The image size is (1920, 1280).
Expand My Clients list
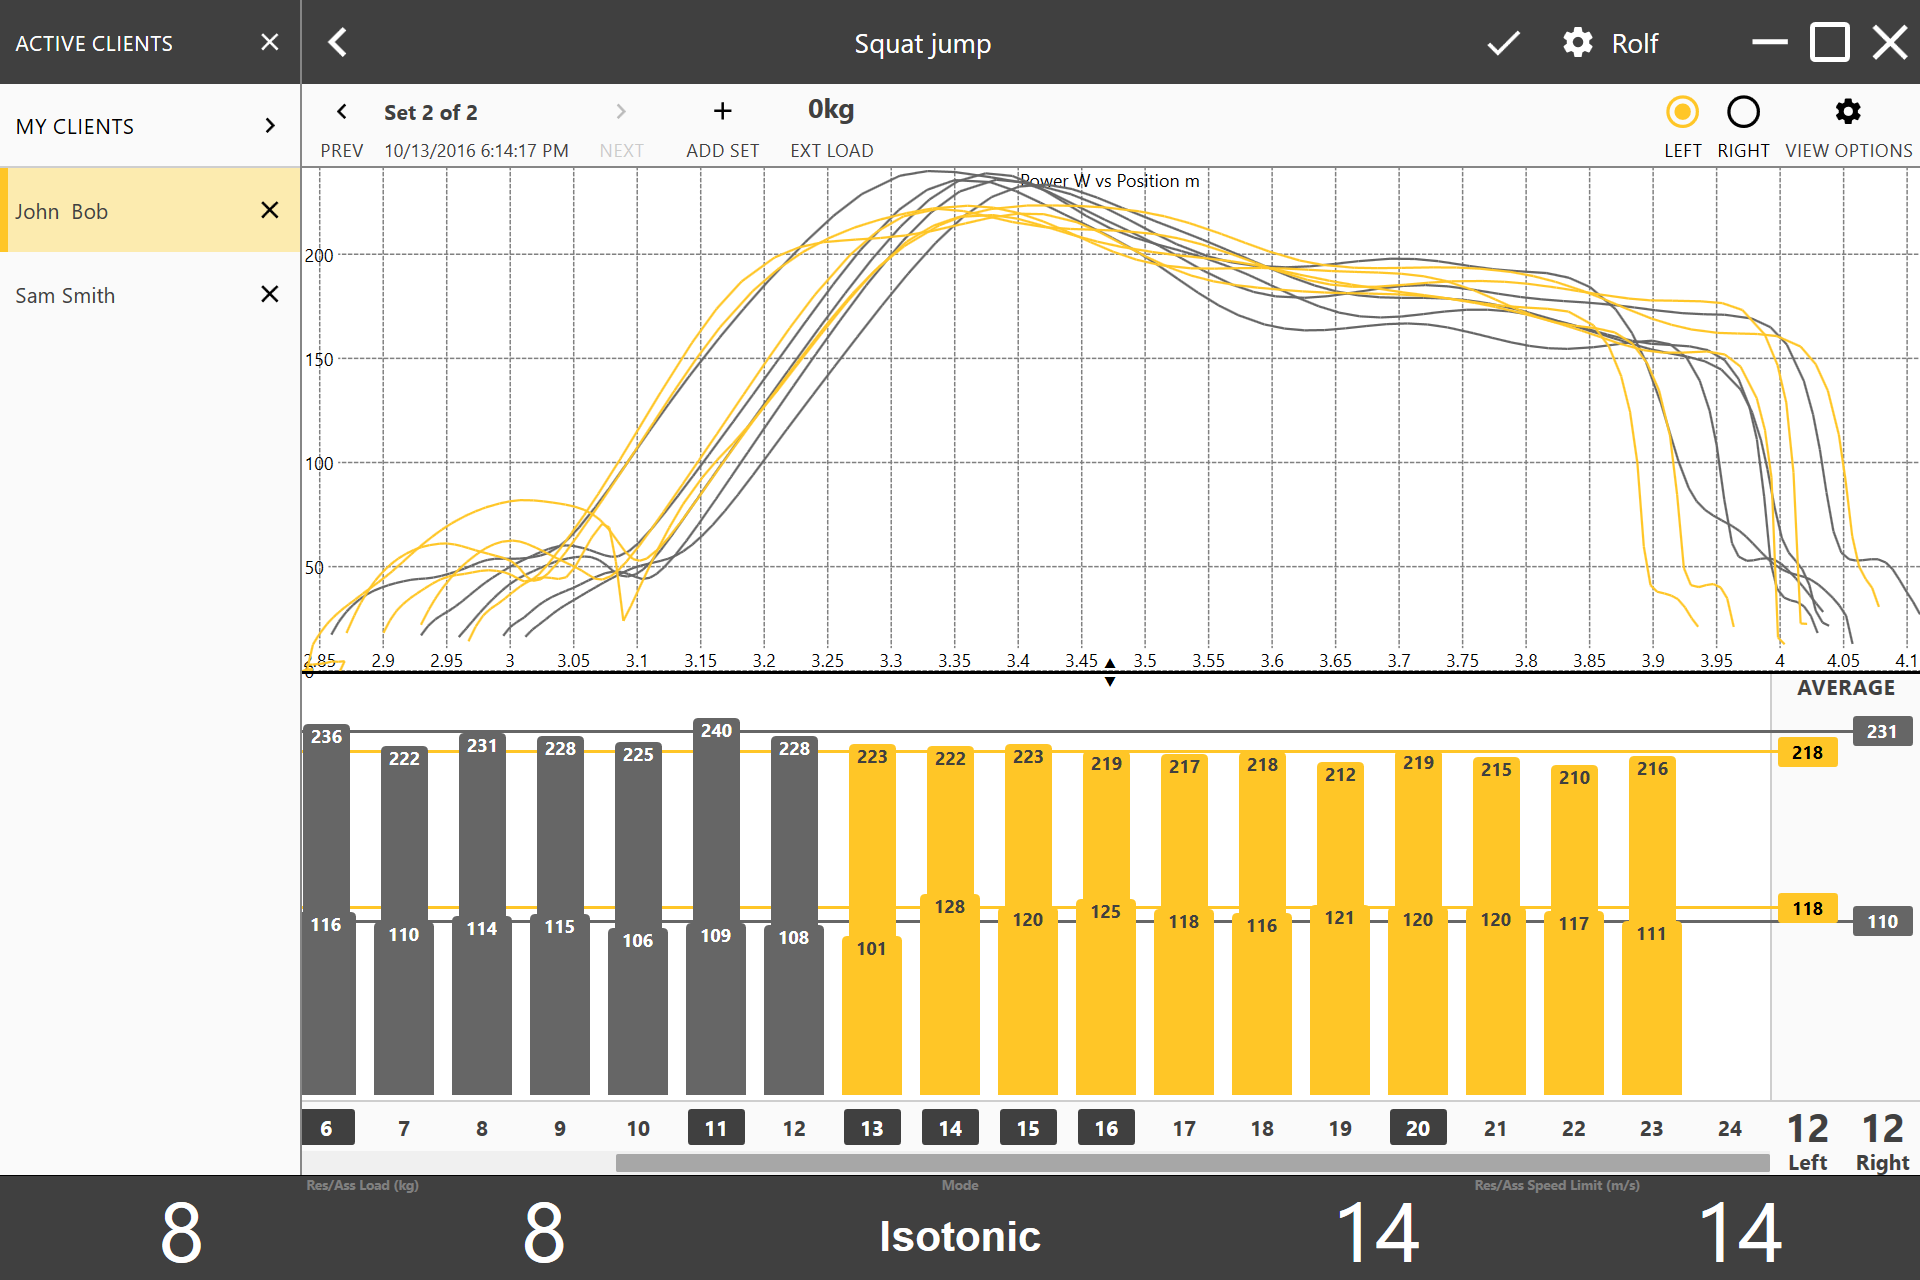[x=150, y=126]
